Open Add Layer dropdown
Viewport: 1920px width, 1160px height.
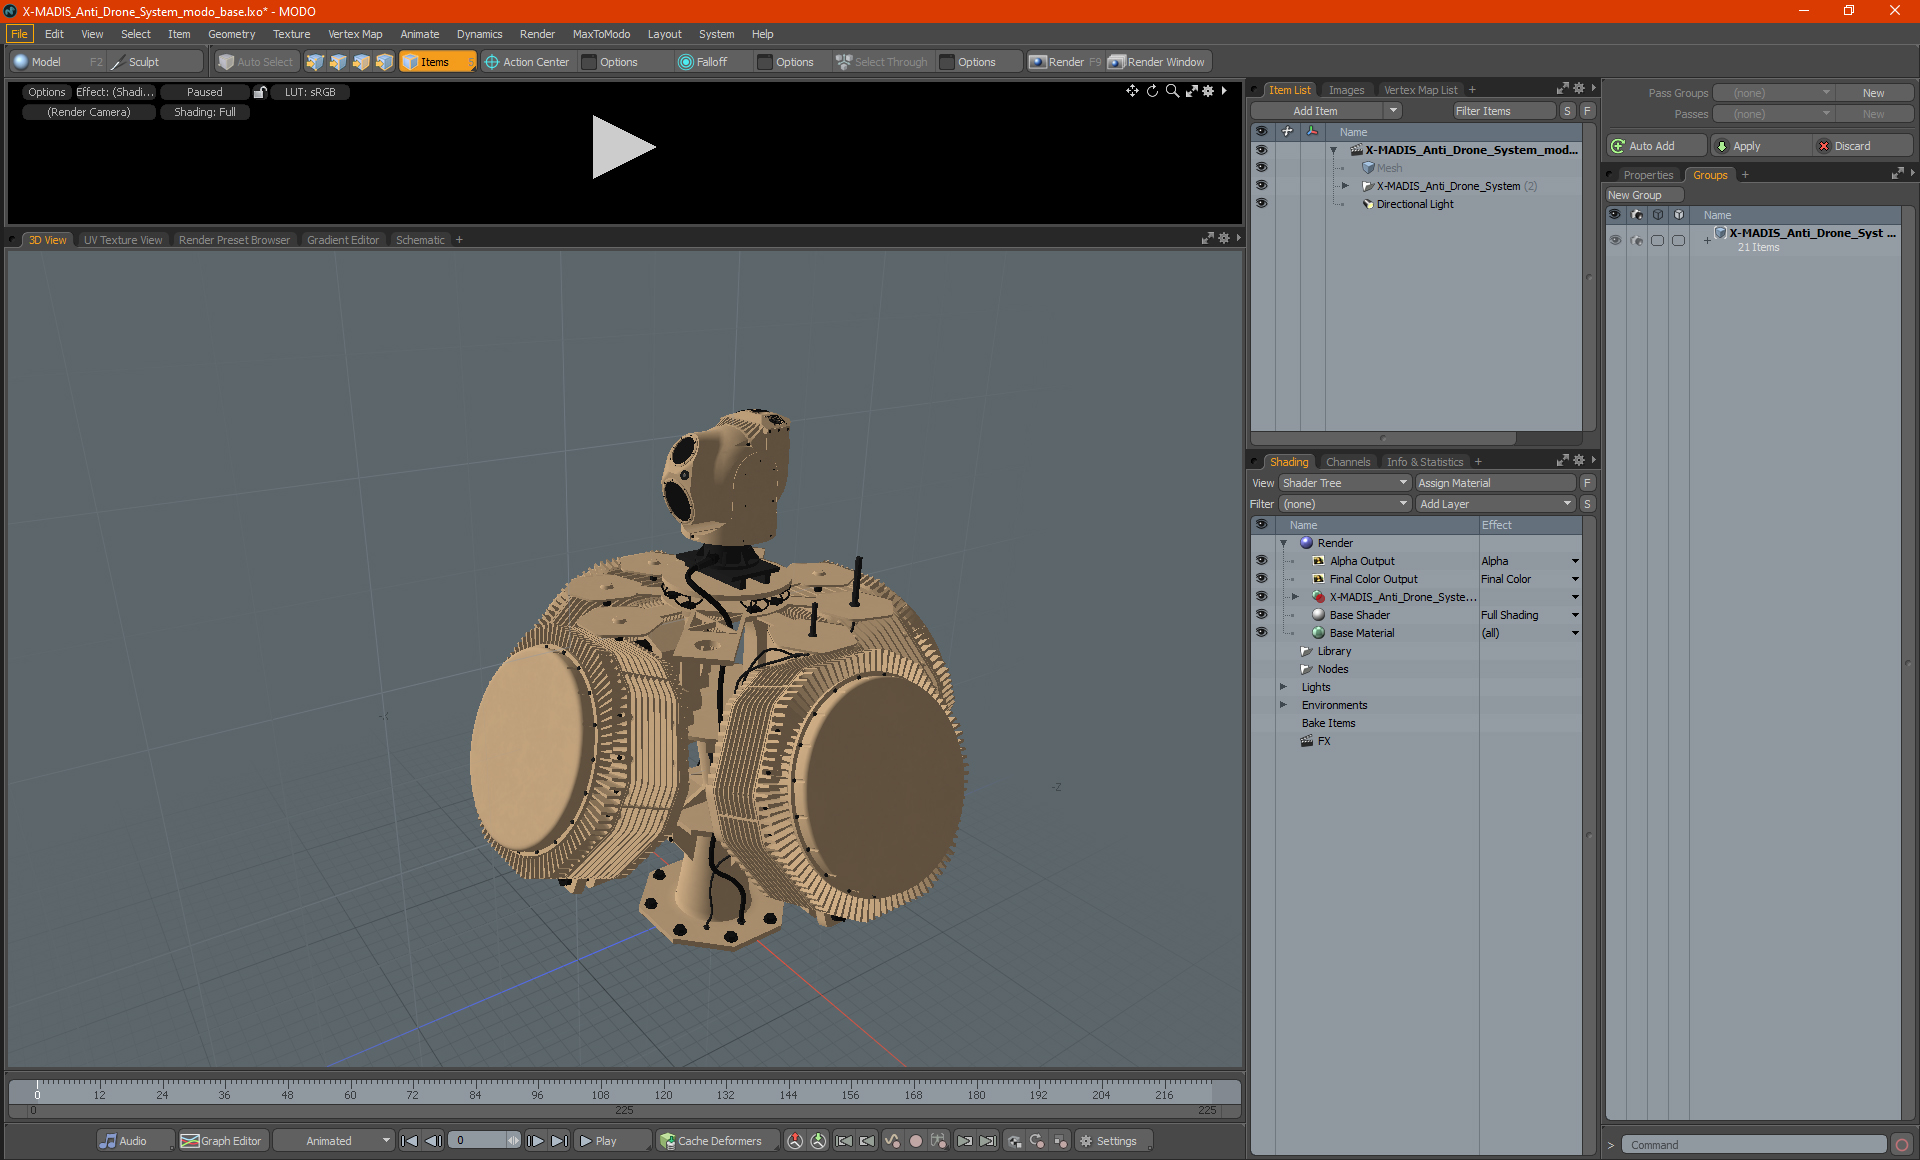click(1495, 504)
